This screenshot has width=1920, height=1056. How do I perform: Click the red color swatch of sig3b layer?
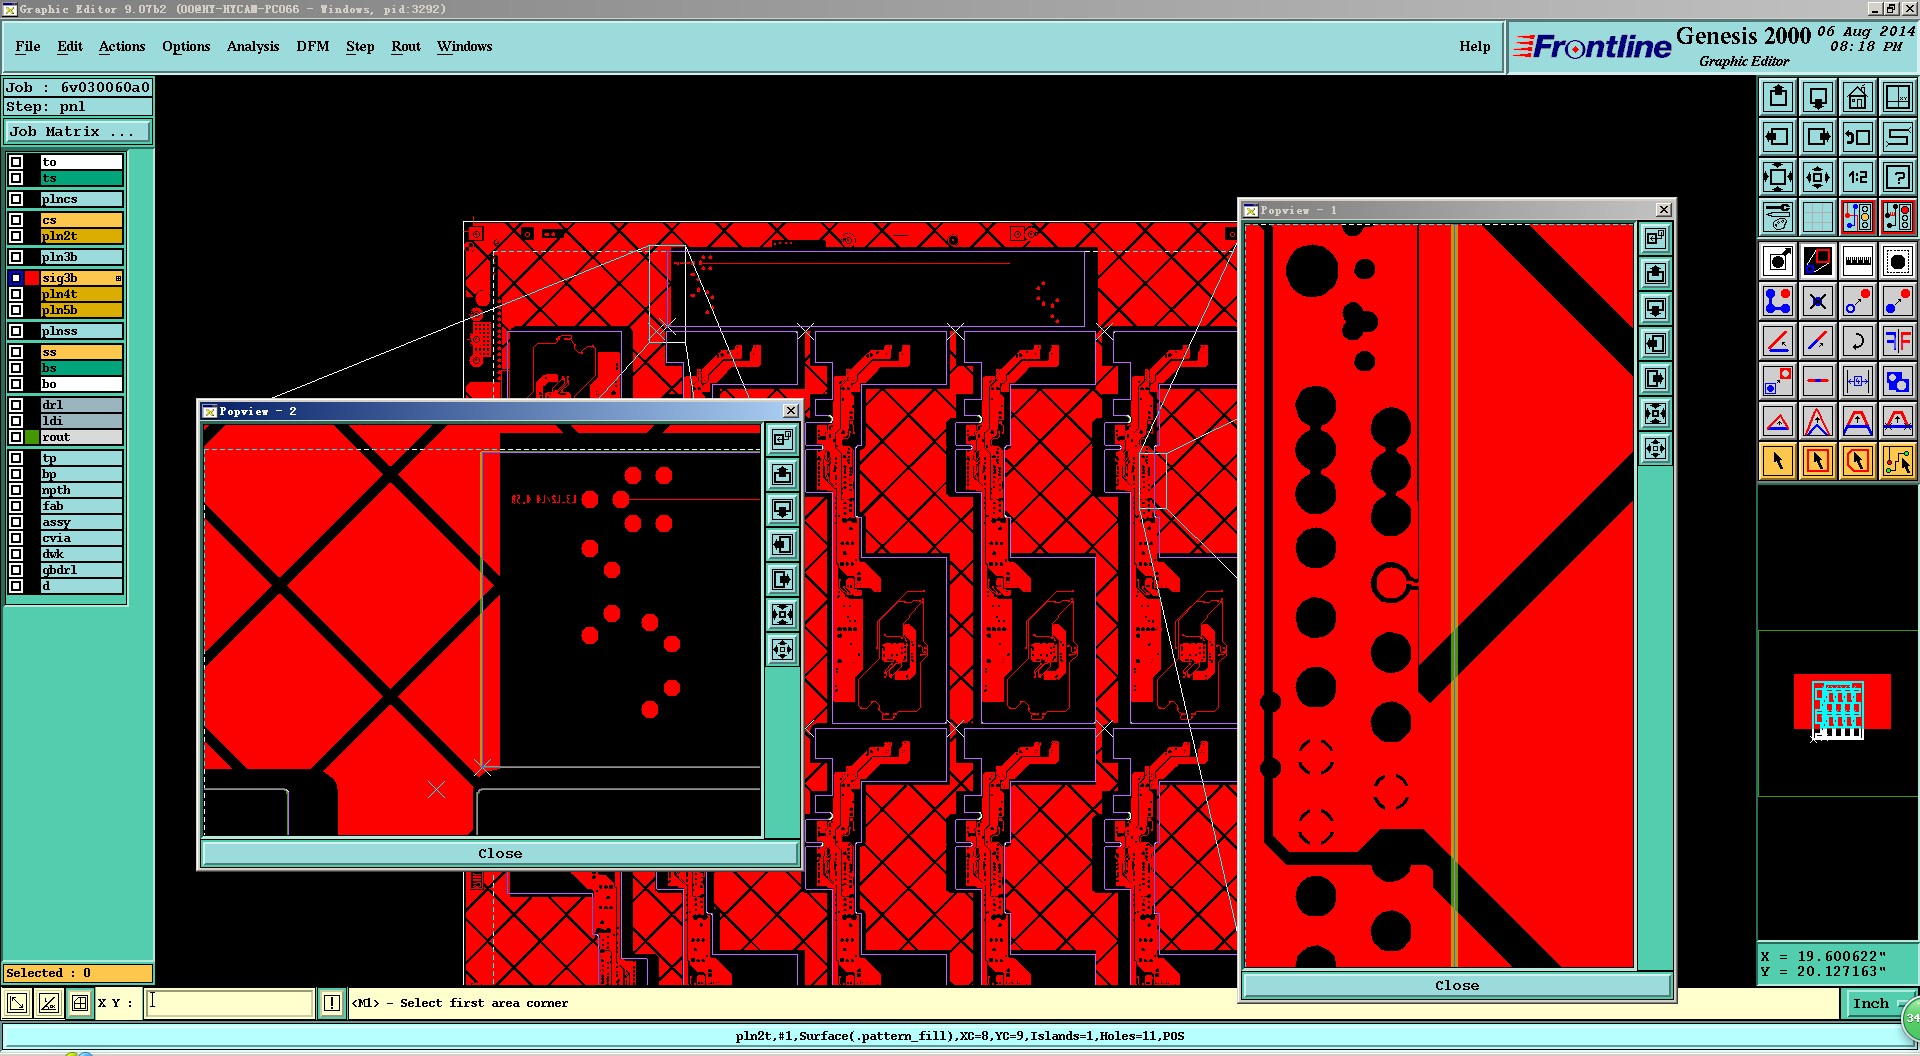tap(32, 278)
